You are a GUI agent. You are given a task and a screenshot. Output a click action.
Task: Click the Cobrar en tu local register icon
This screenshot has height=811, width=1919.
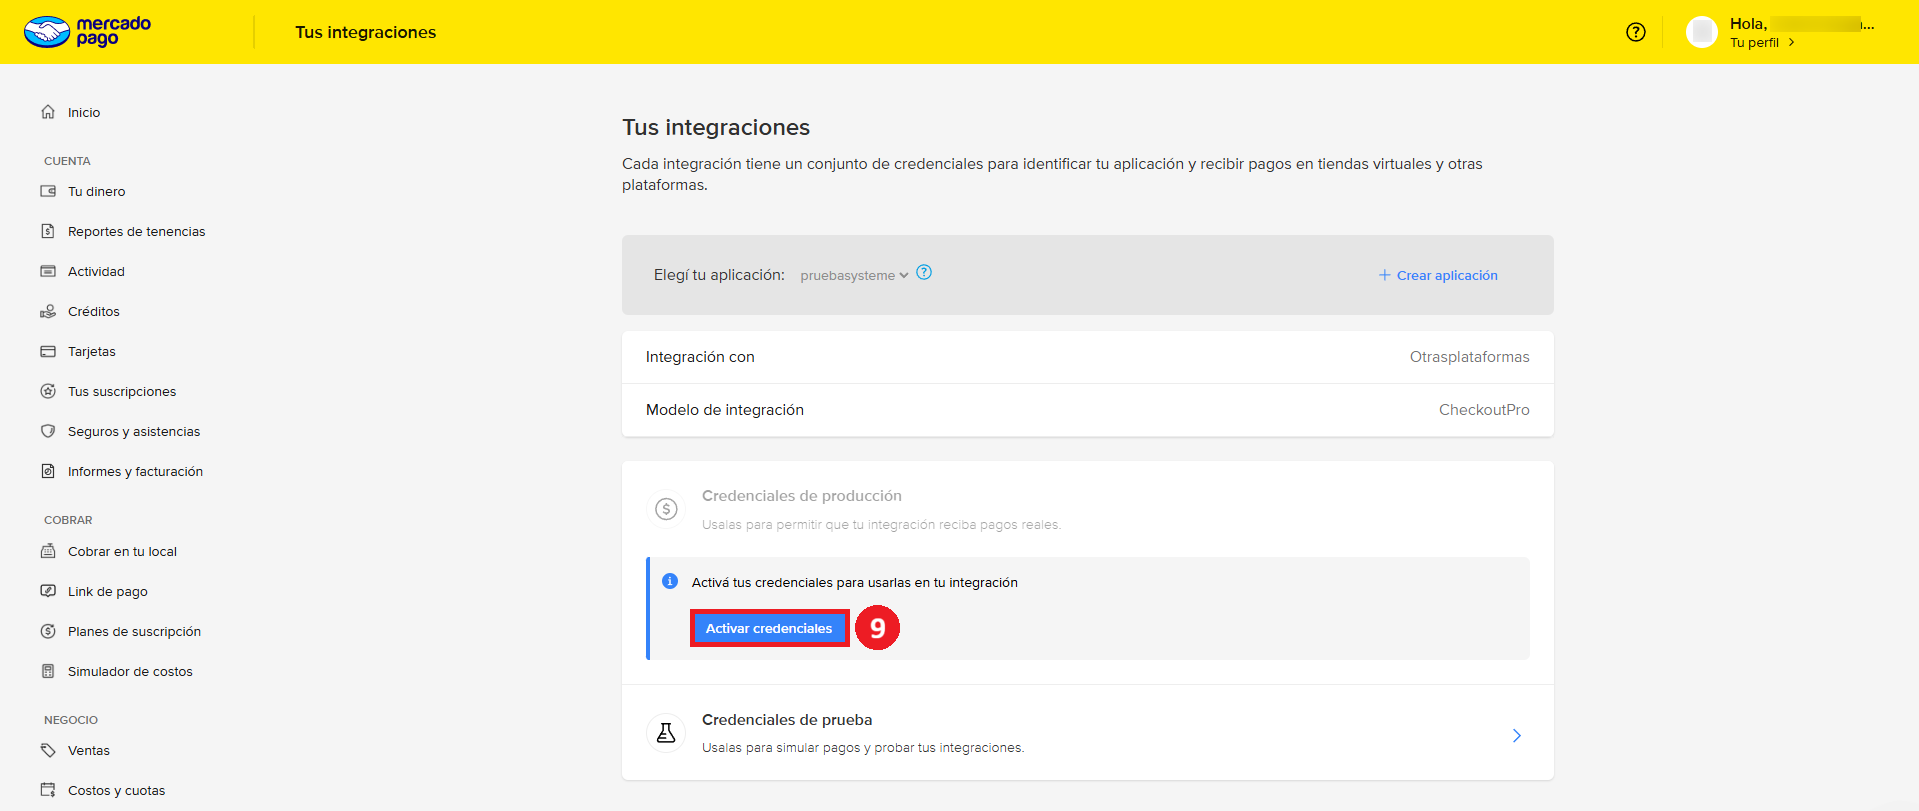click(x=48, y=551)
